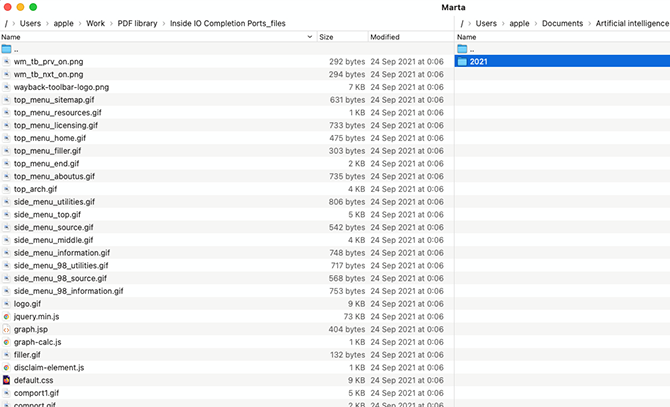Click modified date of logo.gif row

click(x=407, y=304)
